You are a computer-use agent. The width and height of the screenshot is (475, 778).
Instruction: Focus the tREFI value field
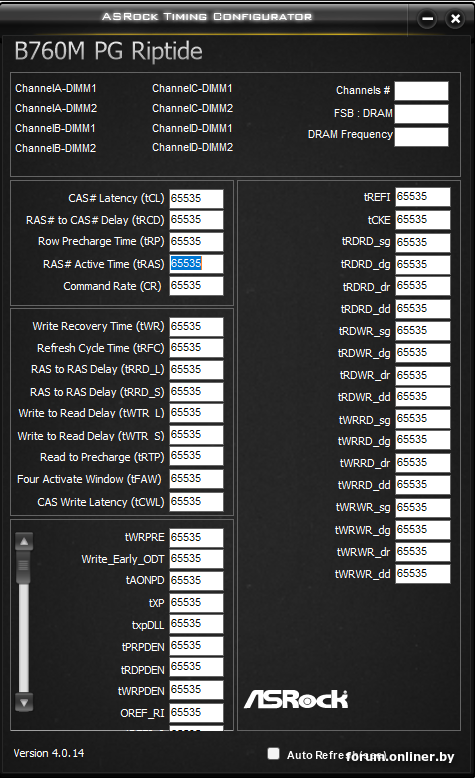click(422, 197)
